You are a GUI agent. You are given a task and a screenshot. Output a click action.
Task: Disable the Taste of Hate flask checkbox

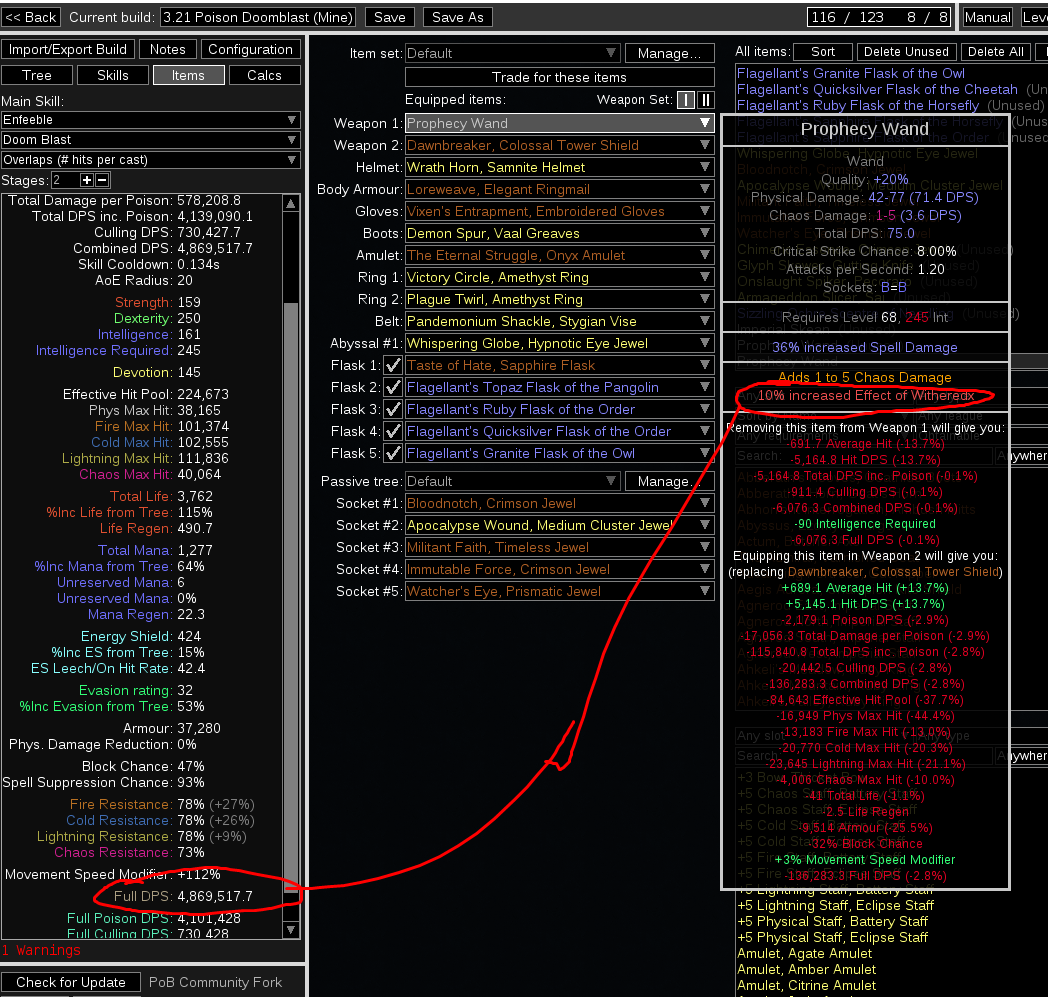(x=392, y=365)
